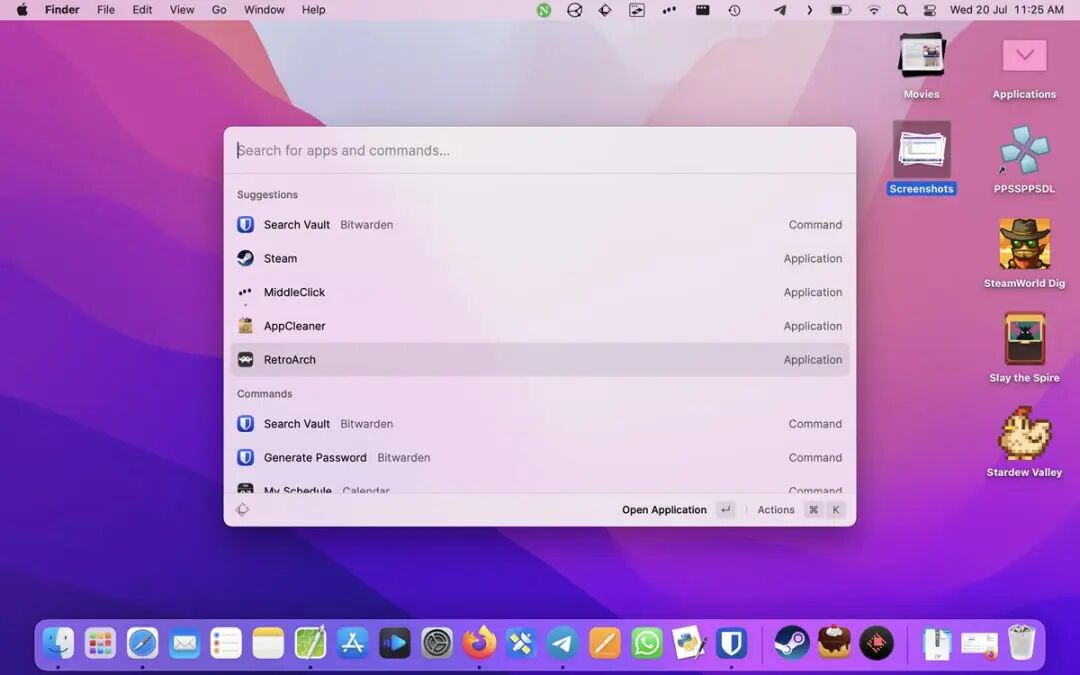
Task: Open Control Center in menu bar
Action: click(930, 10)
